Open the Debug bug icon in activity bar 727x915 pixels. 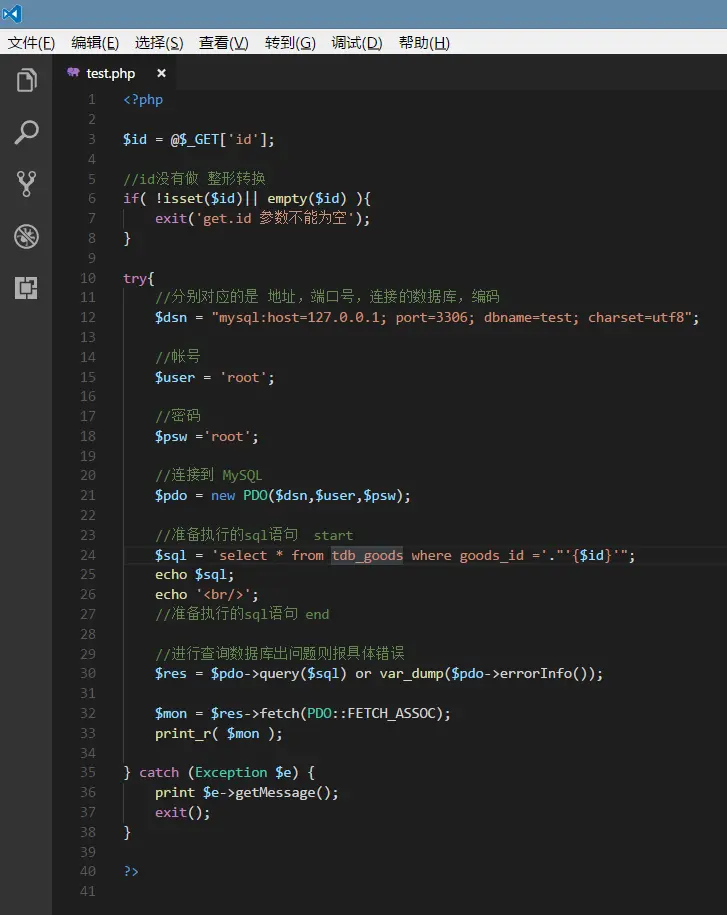click(26, 236)
